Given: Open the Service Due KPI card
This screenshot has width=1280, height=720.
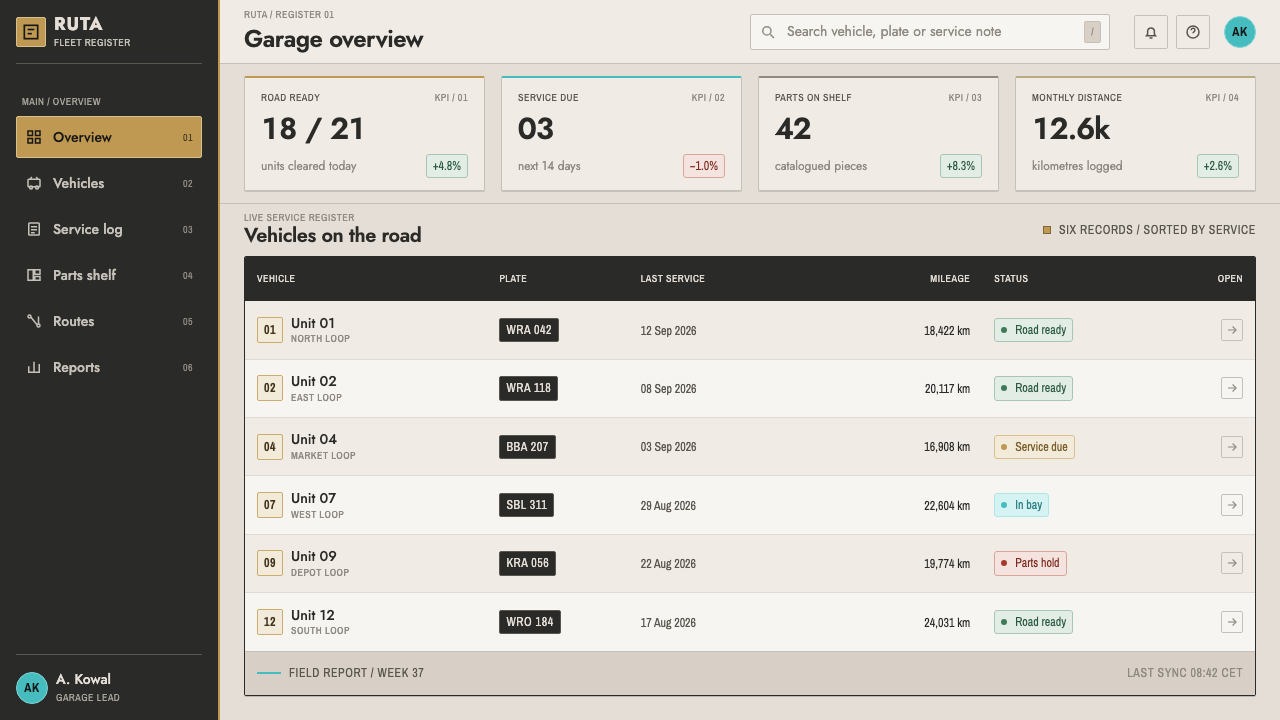Looking at the screenshot, I should pyautogui.click(x=621, y=133).
